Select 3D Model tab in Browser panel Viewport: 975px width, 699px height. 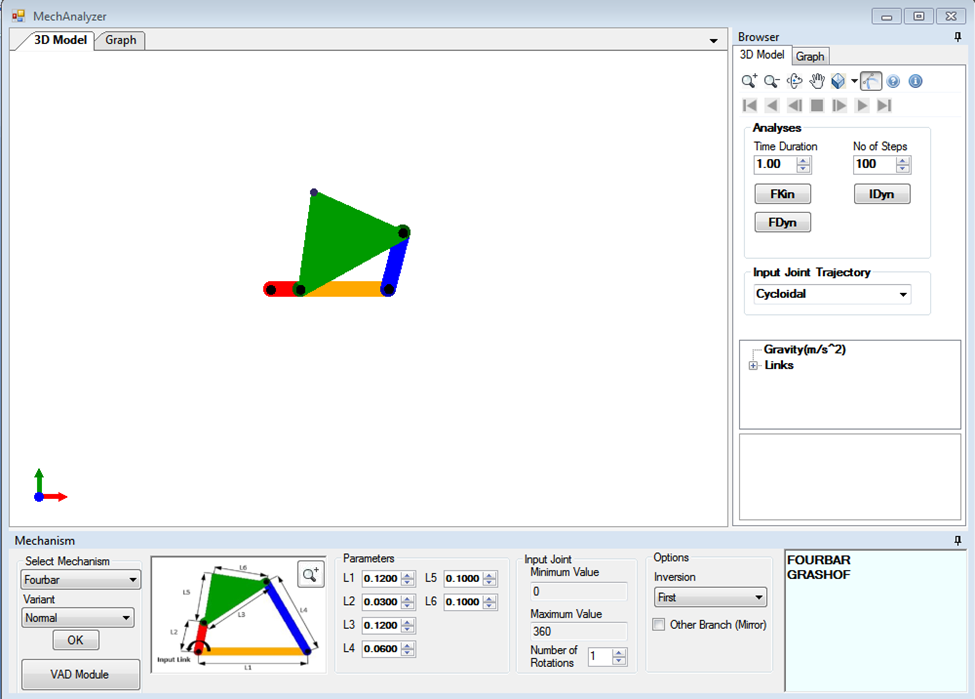point(762,55)
